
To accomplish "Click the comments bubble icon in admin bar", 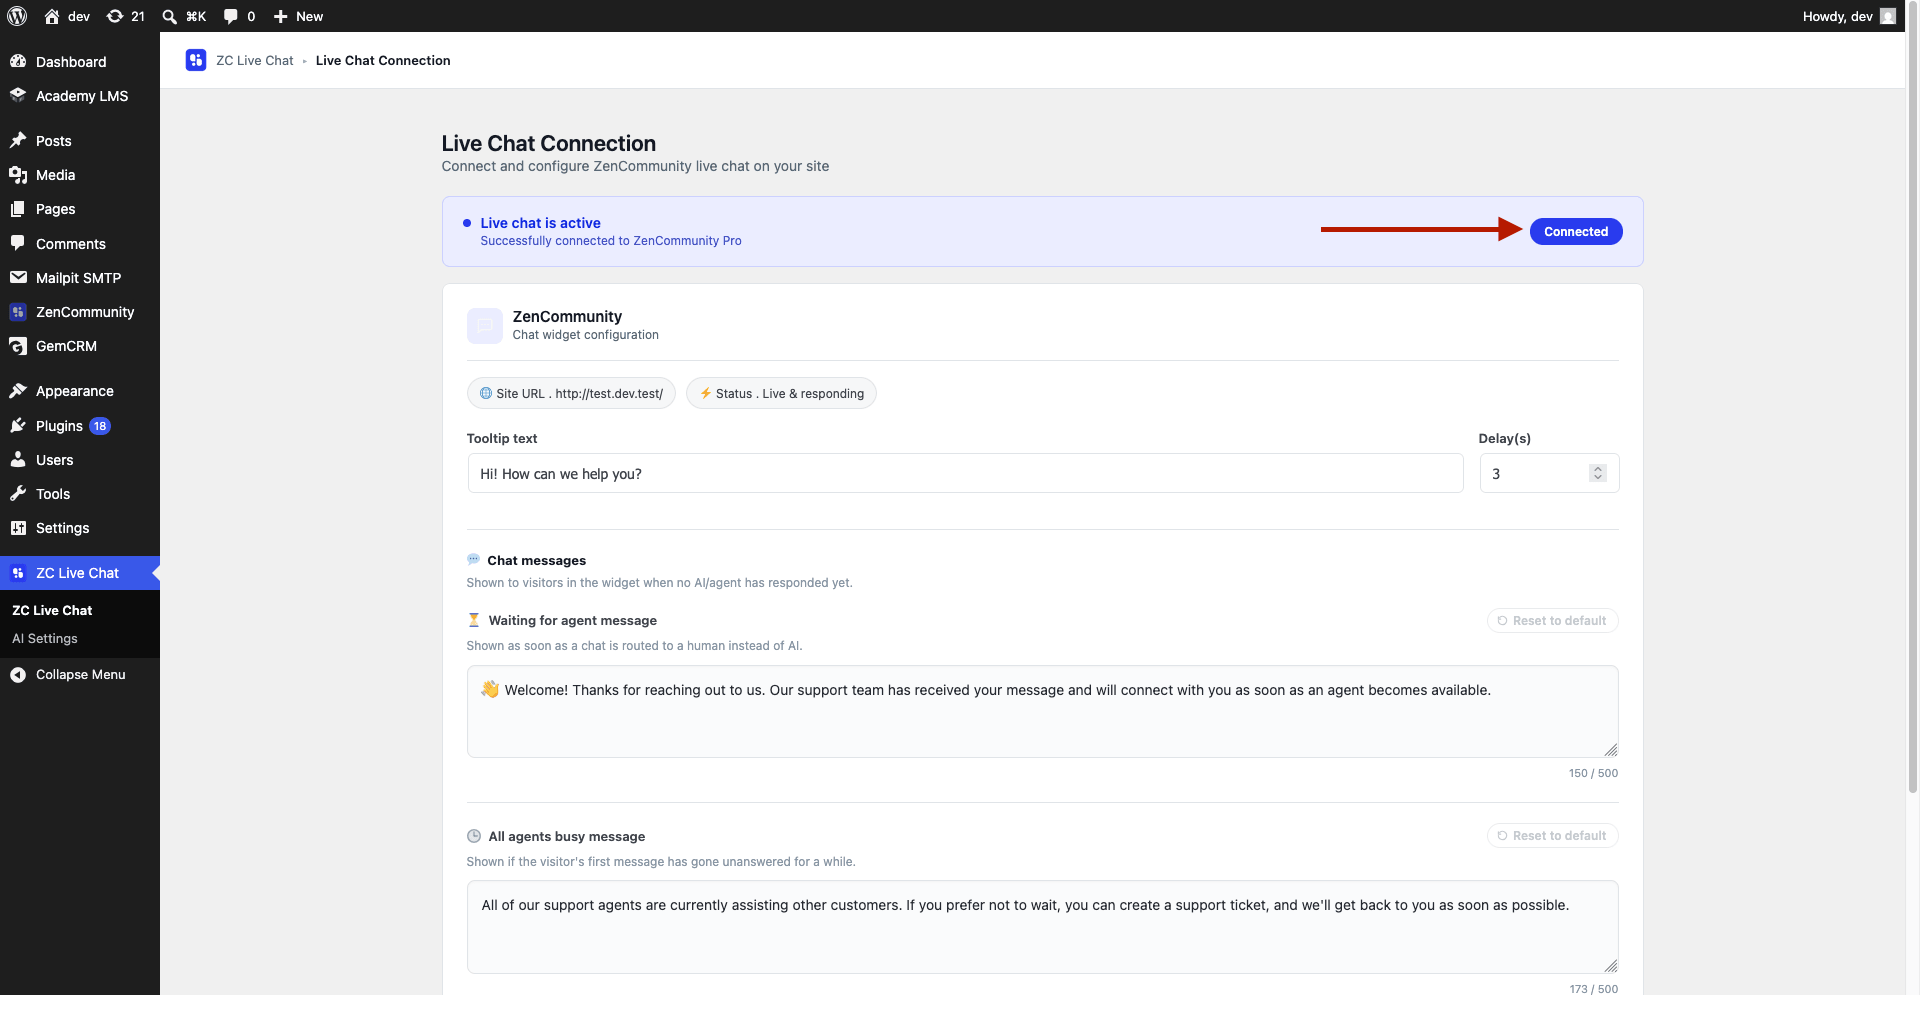I will click(x=231, y=16).
